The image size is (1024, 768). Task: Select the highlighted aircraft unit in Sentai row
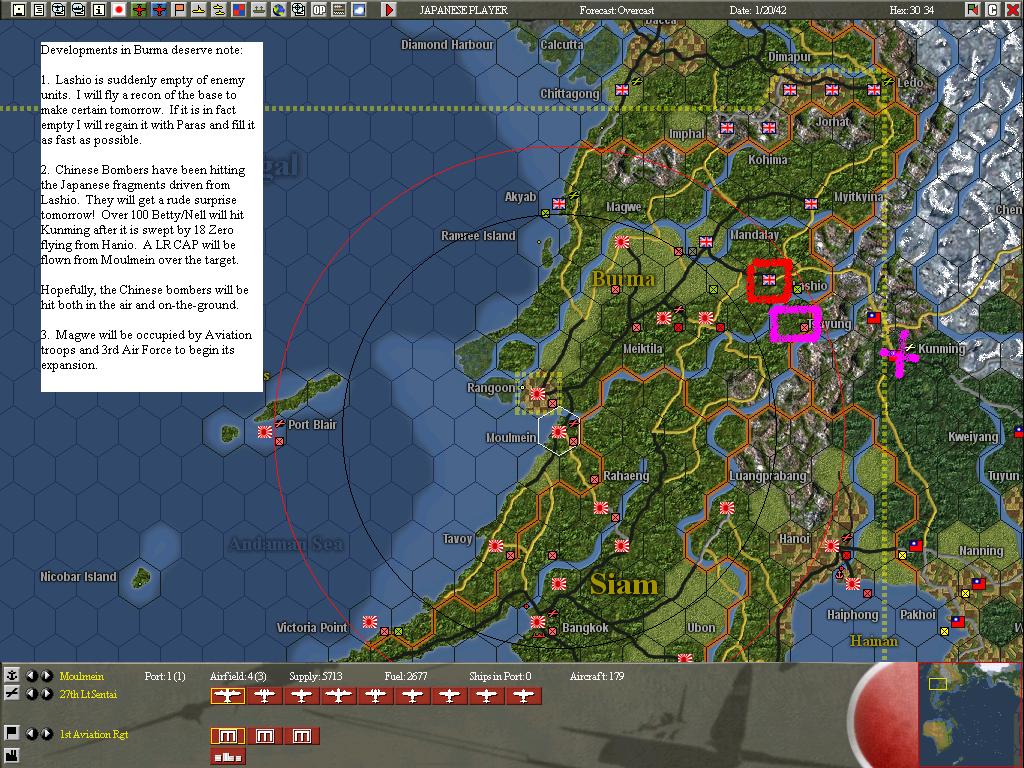(227, 696)
